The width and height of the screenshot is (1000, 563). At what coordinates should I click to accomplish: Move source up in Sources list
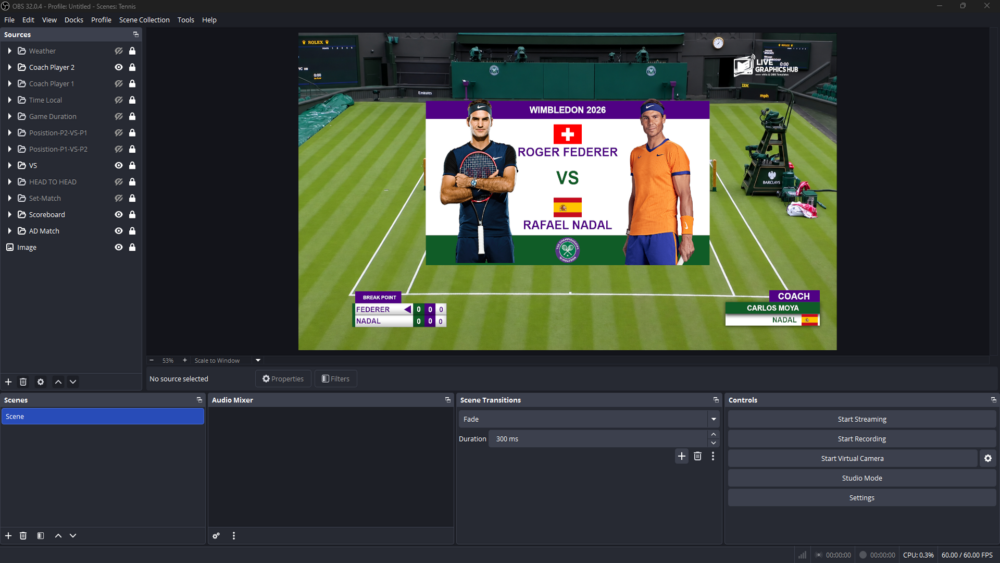click(x=58, y=382)
